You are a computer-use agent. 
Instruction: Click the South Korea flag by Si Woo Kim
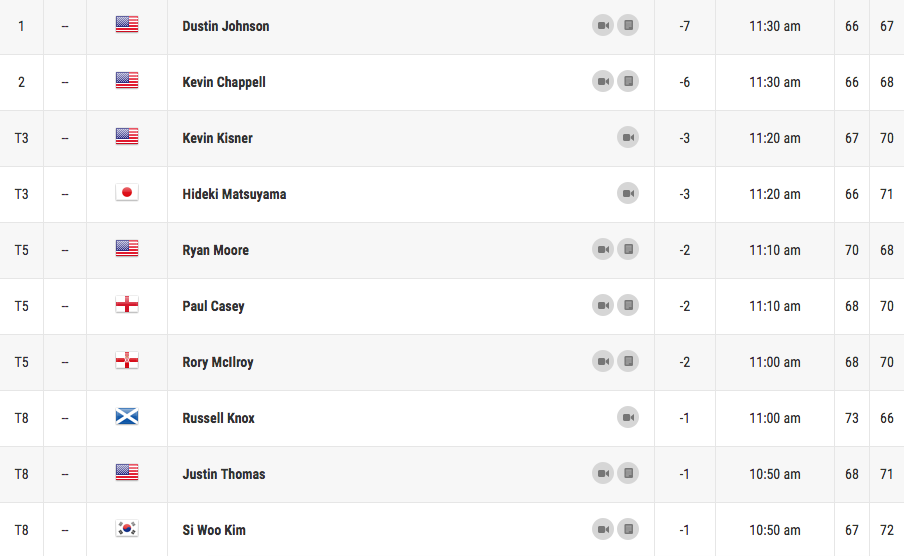point(127,528)
